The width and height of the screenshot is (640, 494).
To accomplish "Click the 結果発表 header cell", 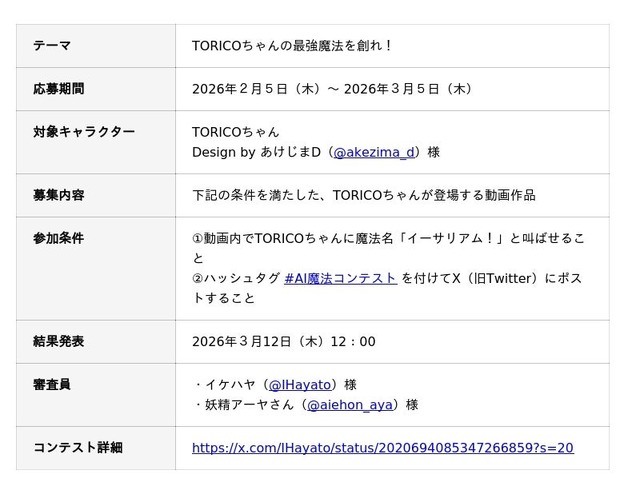I will (58, 342).
